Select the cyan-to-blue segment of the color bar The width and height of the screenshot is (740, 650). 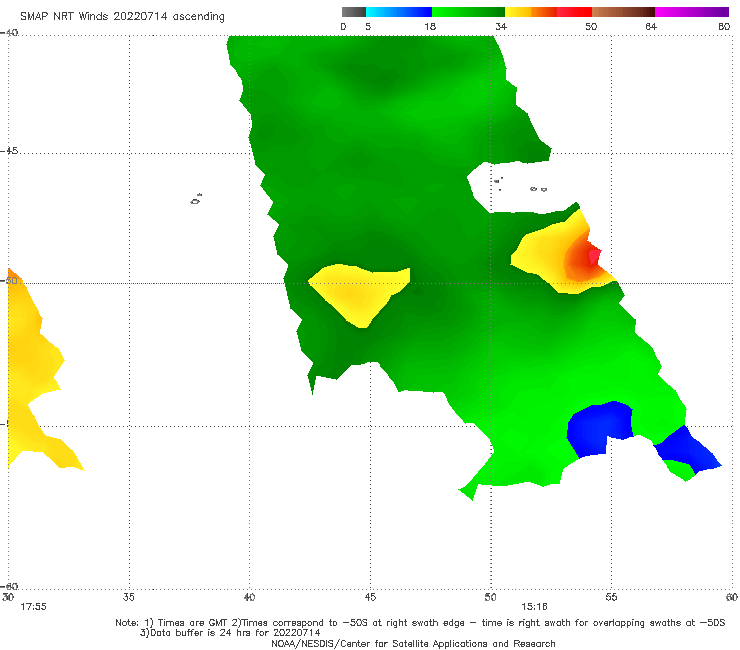(399, 12)
